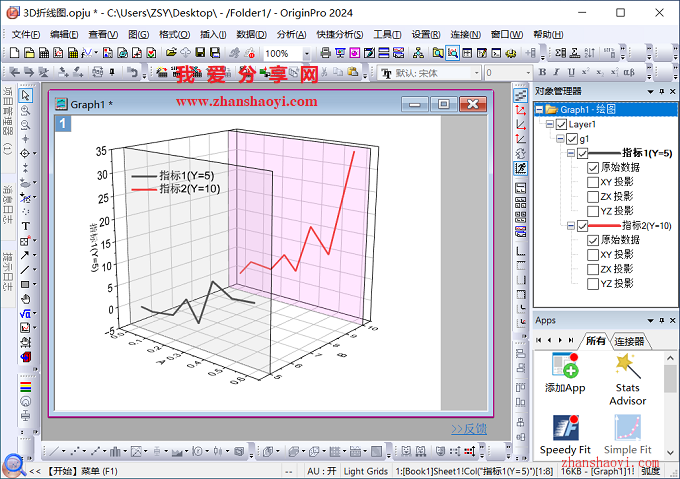Collapse the Layer1 tree node
Image resolution: width=680 pixels, height=479 pixels.
pos(549,124)
